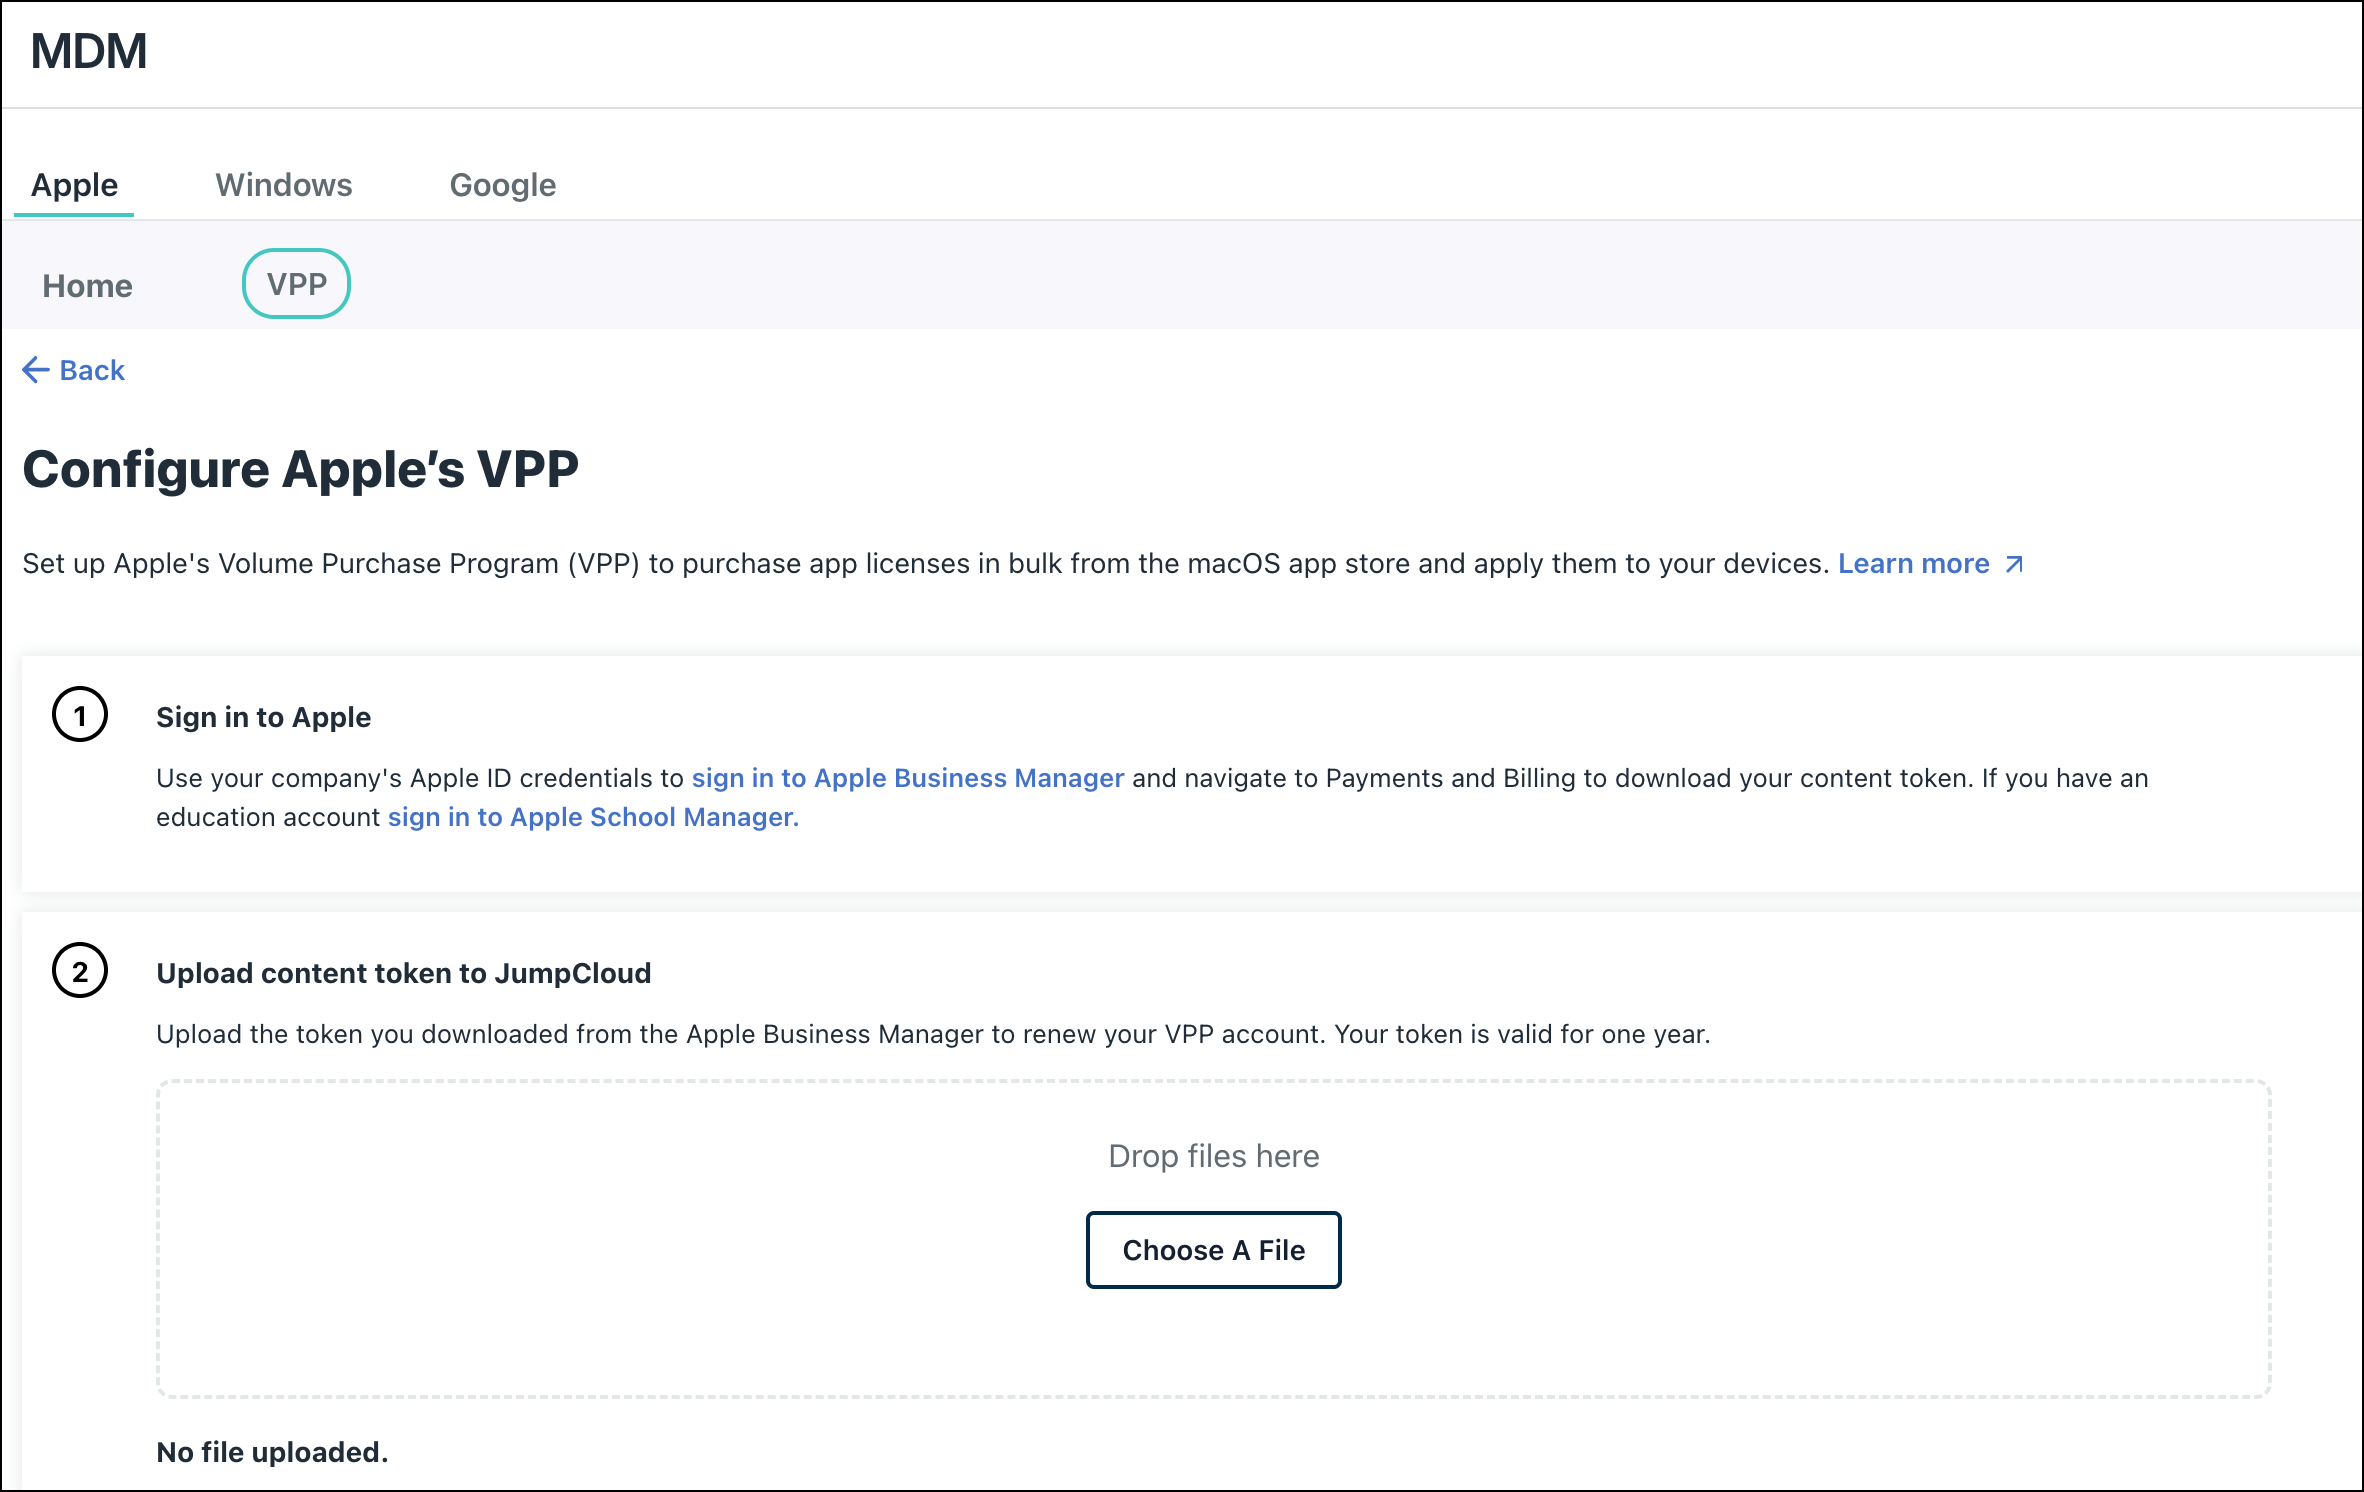Open the Apple School Manager sign-in link
Viewport: 2364px width, 1492px height.
pos(591,816)
